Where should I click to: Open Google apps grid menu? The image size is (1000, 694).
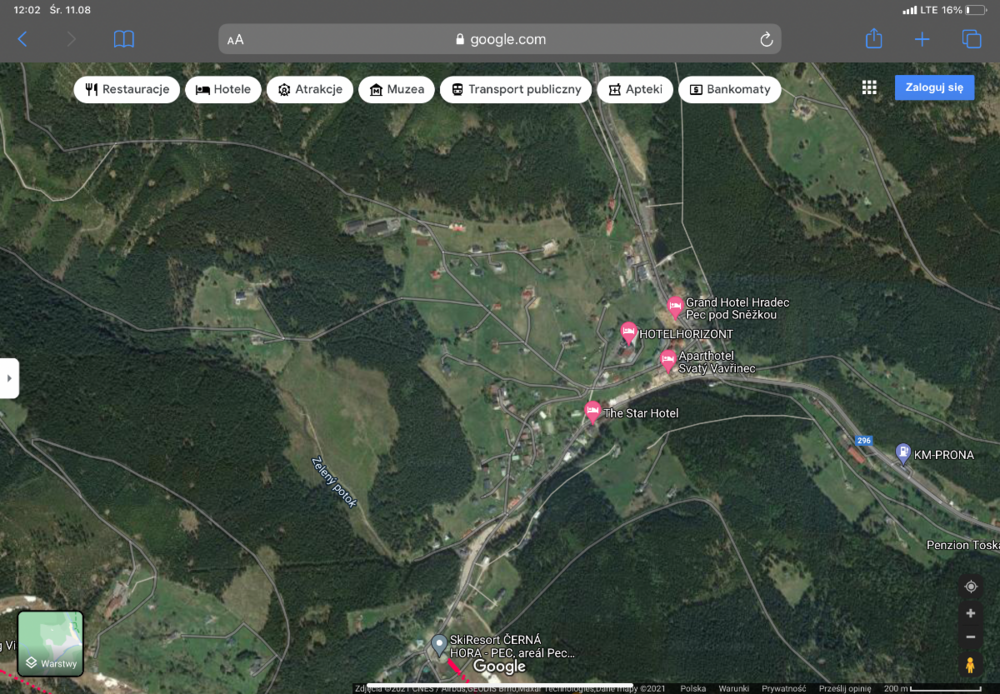tap(869, 88)
